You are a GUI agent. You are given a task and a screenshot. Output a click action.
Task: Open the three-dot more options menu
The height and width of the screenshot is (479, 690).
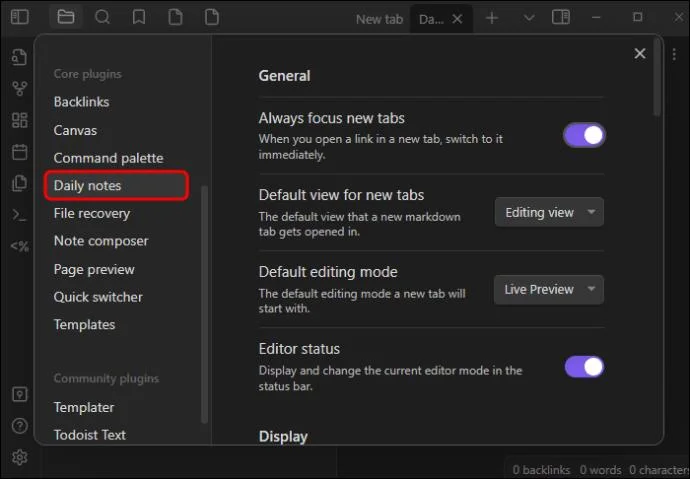pyautogui.click(x=674, y=54)
